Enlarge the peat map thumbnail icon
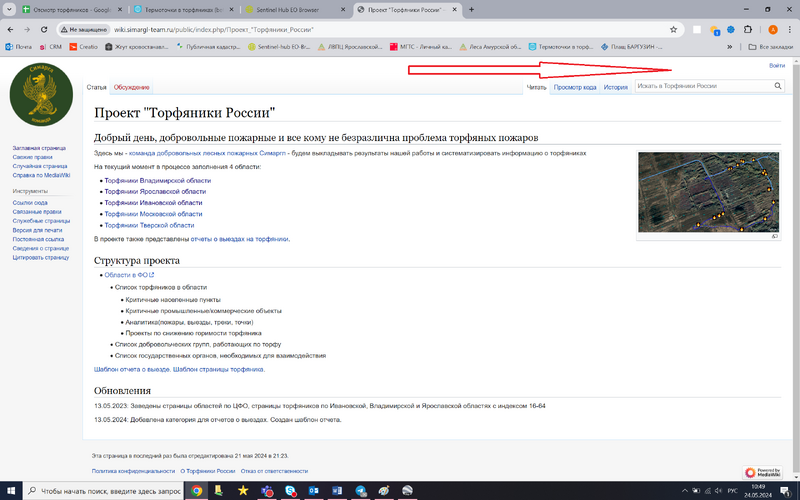The width and height of the screenshot is (800, 500). point(774,236)
